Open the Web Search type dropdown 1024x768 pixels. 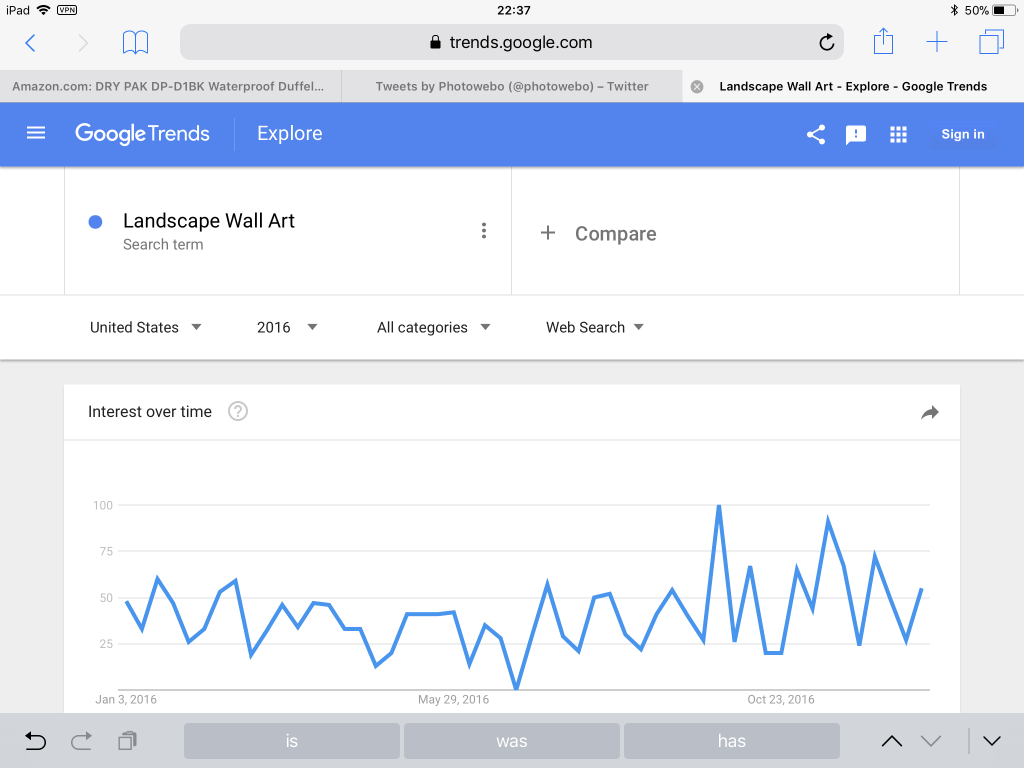[595, 327]
